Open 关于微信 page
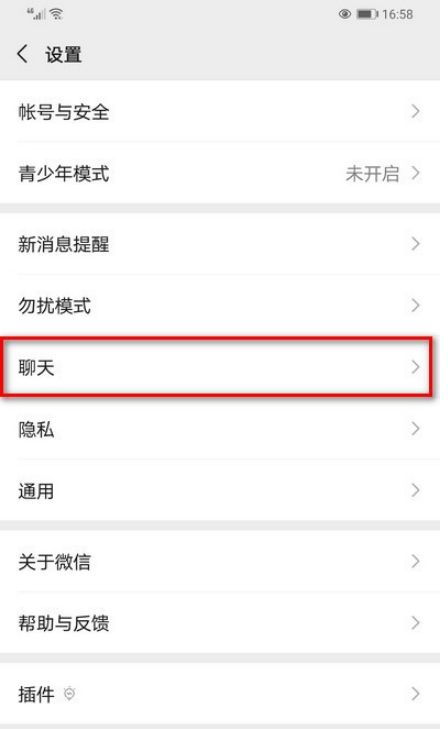The image size is (448, 729). point(220,561)
